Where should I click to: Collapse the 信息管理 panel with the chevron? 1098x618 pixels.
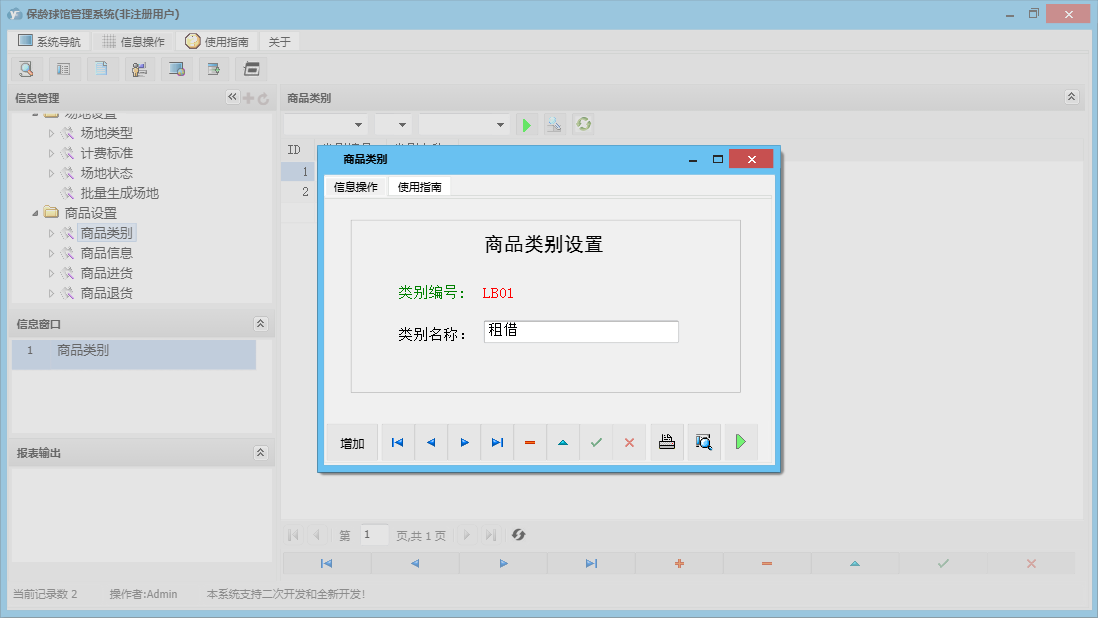click(x=231, y=97)
